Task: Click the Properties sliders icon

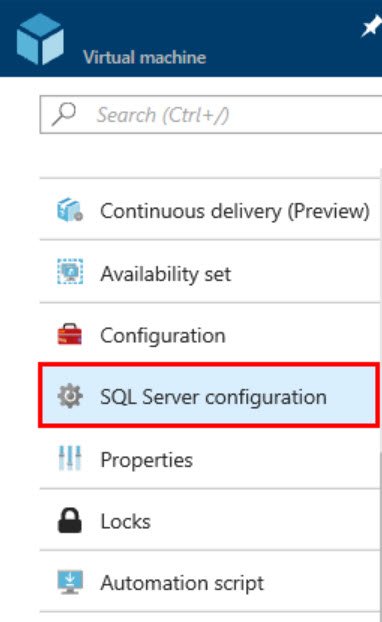Action: pos(70,458)
